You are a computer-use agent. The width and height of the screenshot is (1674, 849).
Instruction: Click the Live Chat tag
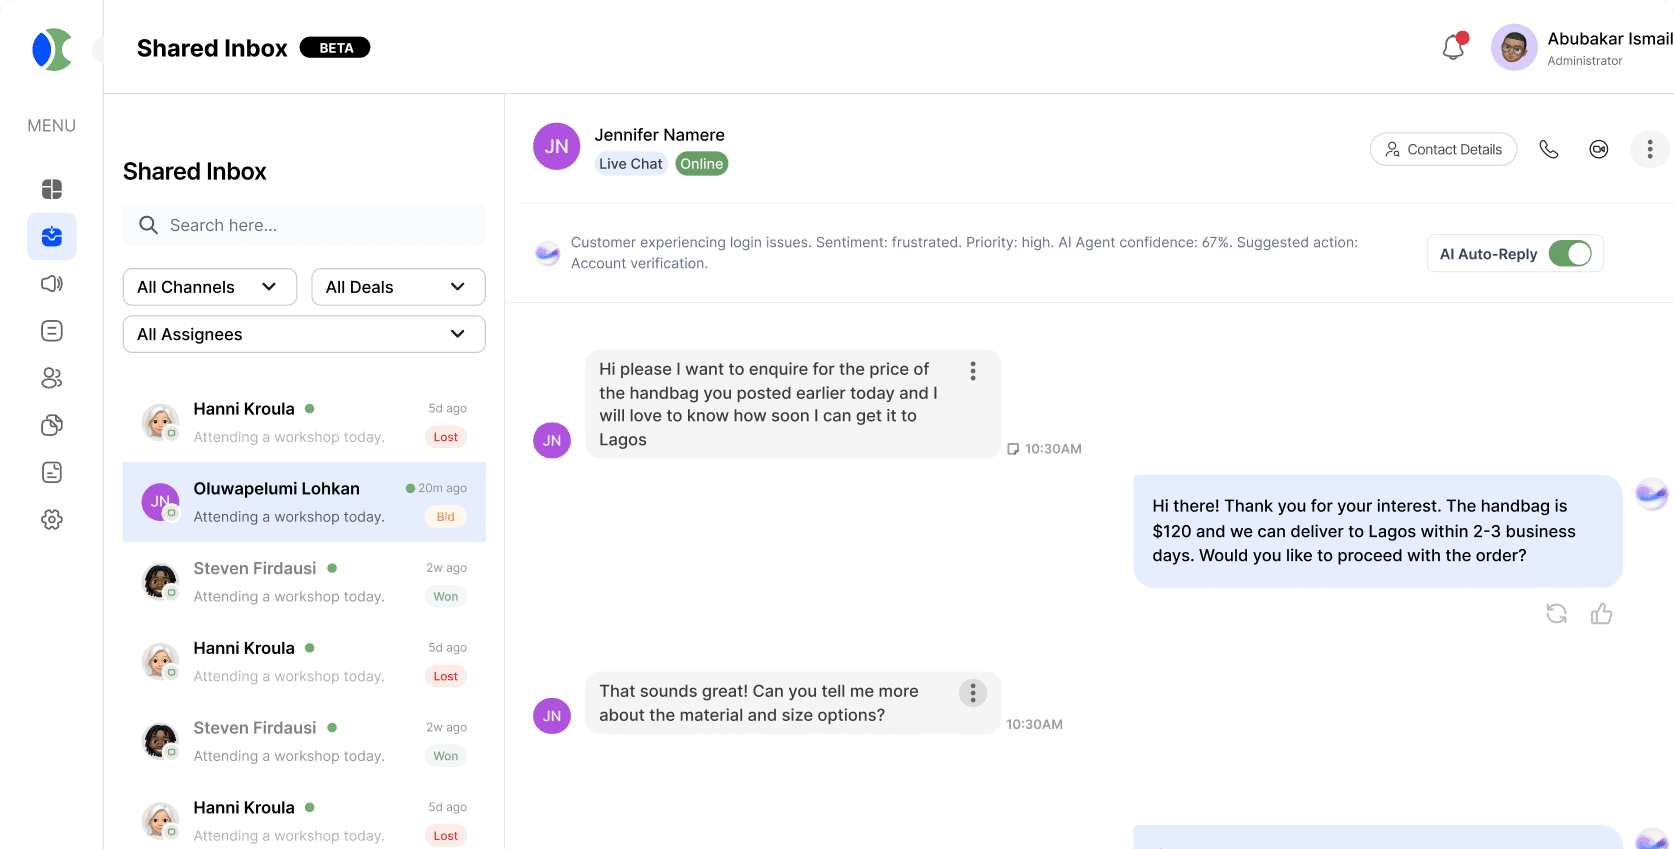coord(631,164)
